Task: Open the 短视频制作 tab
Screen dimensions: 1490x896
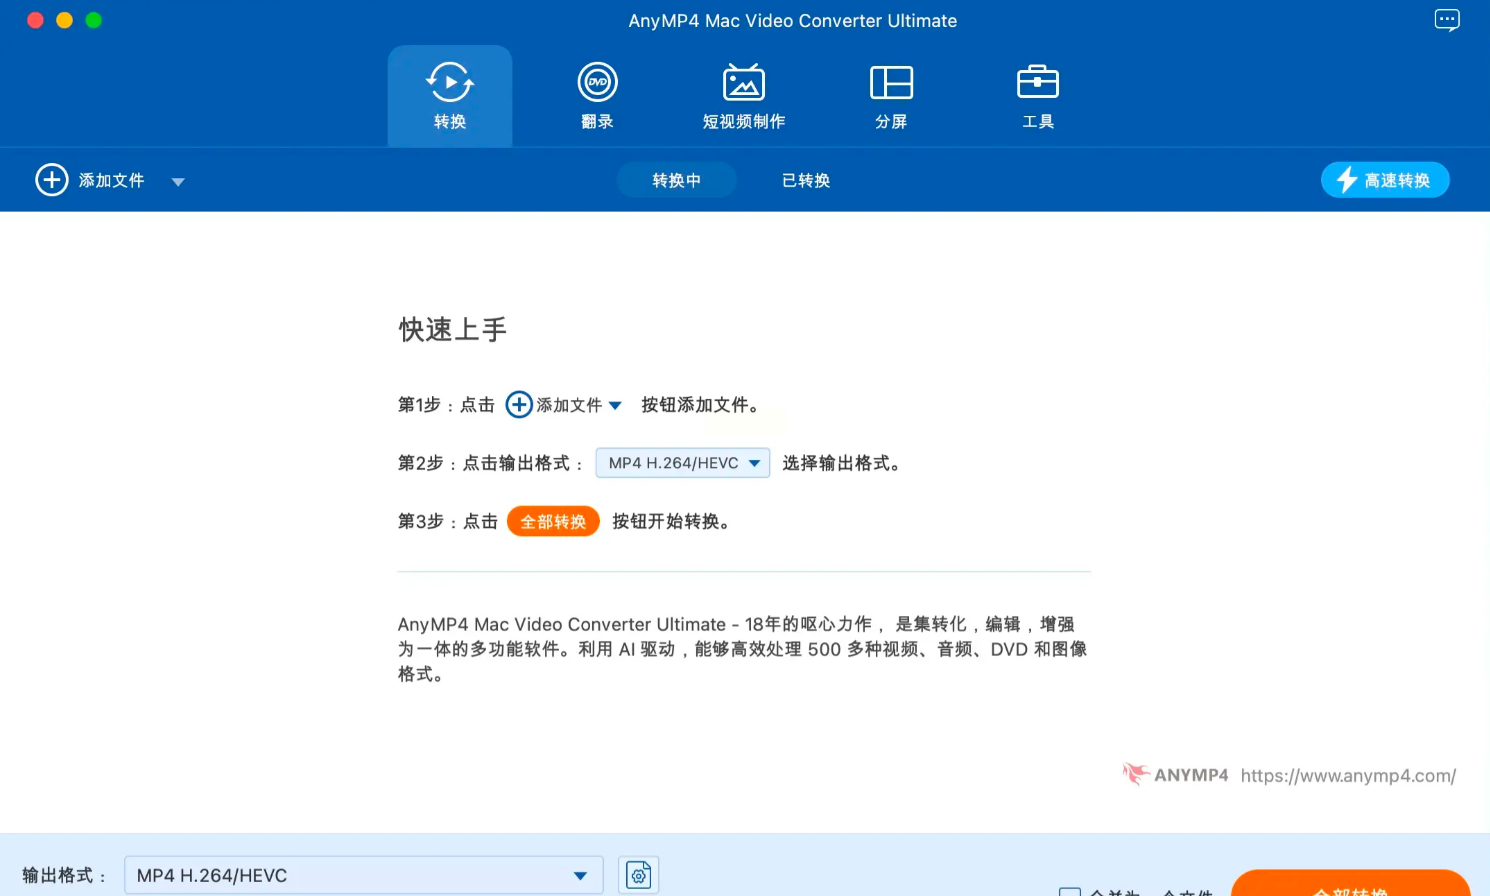Action: click(744, 96)
